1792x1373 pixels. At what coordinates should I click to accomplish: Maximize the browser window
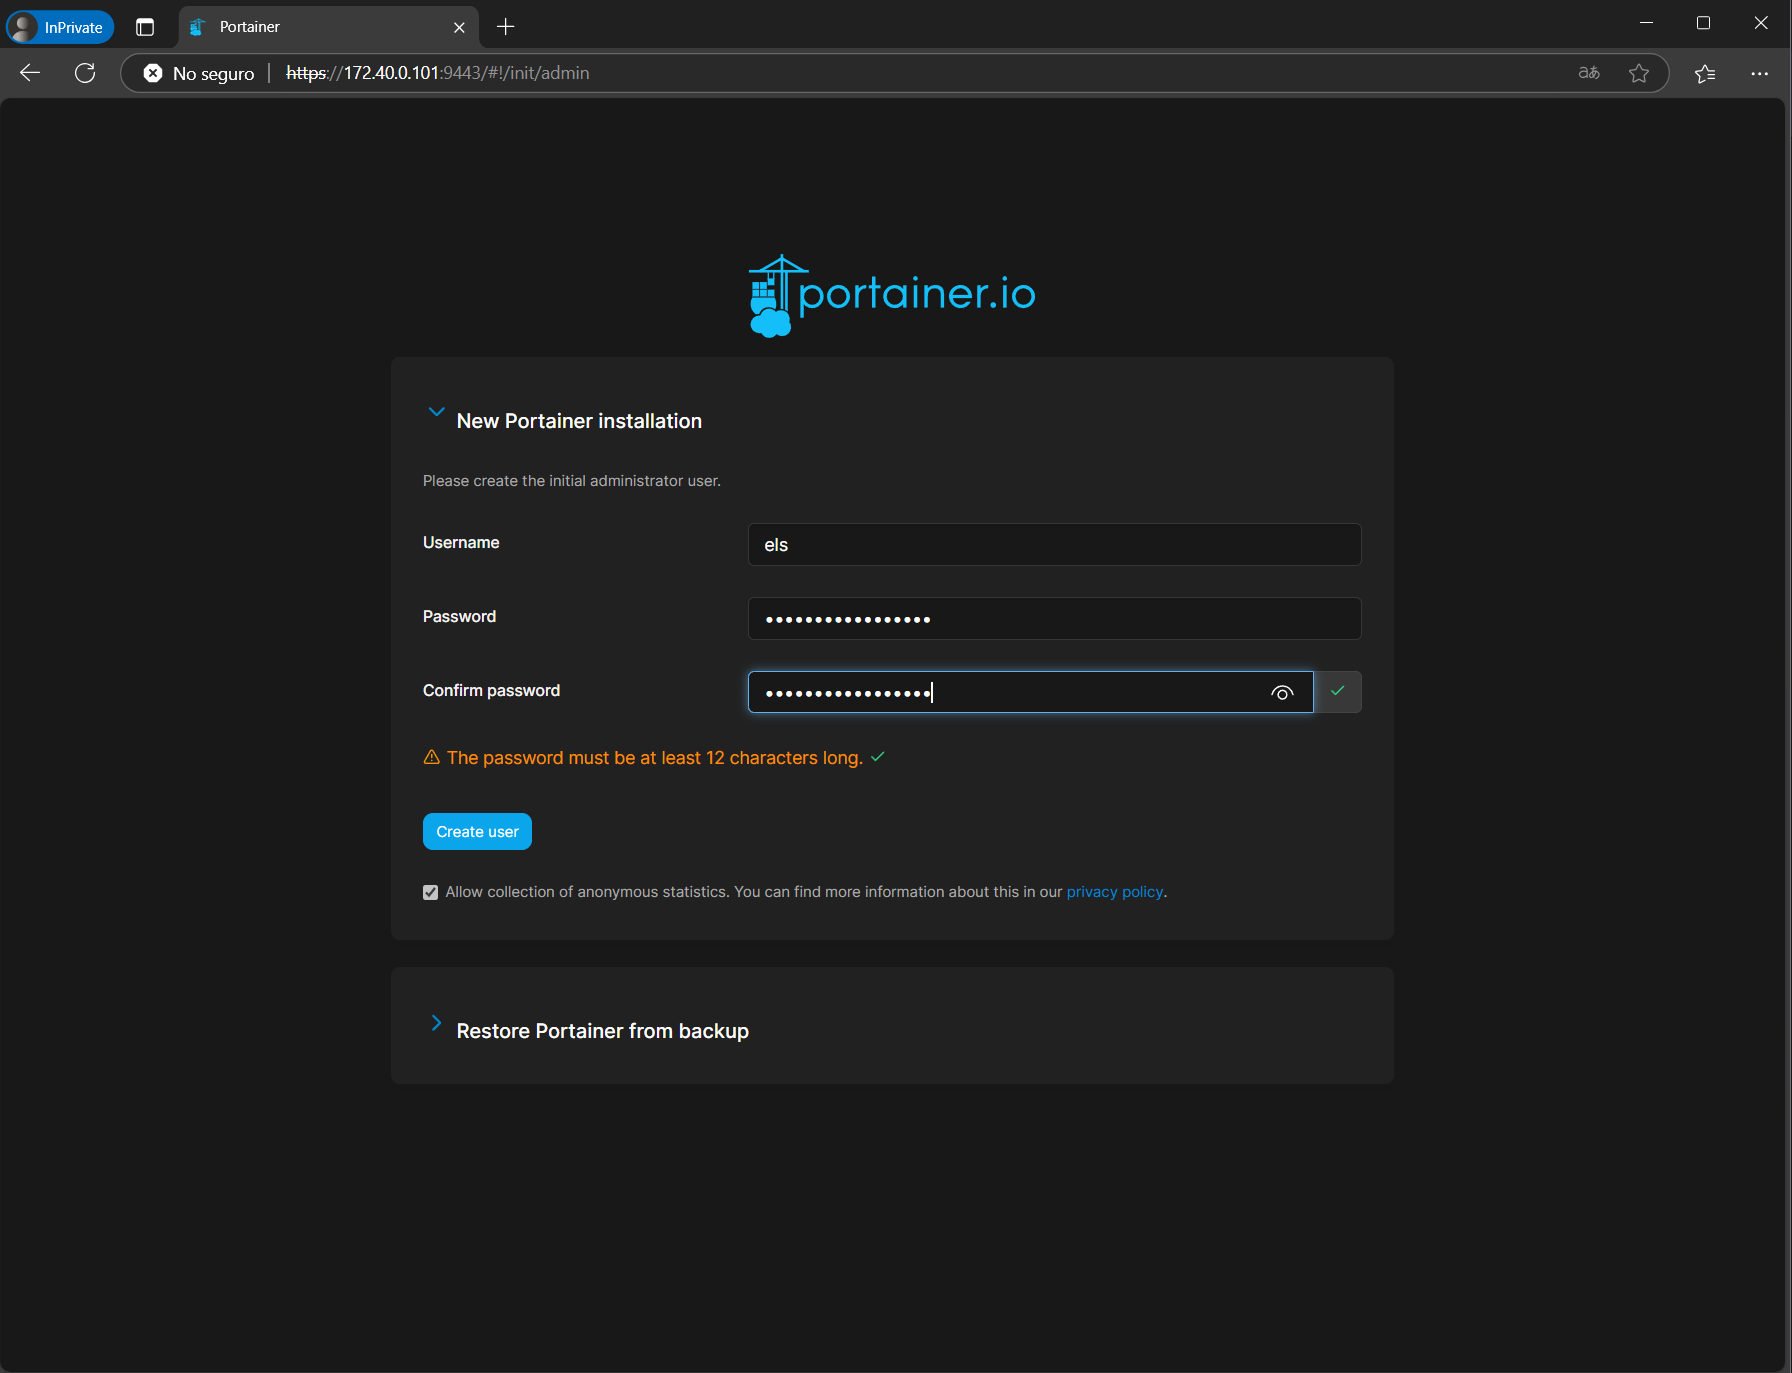pos(1703,23)
